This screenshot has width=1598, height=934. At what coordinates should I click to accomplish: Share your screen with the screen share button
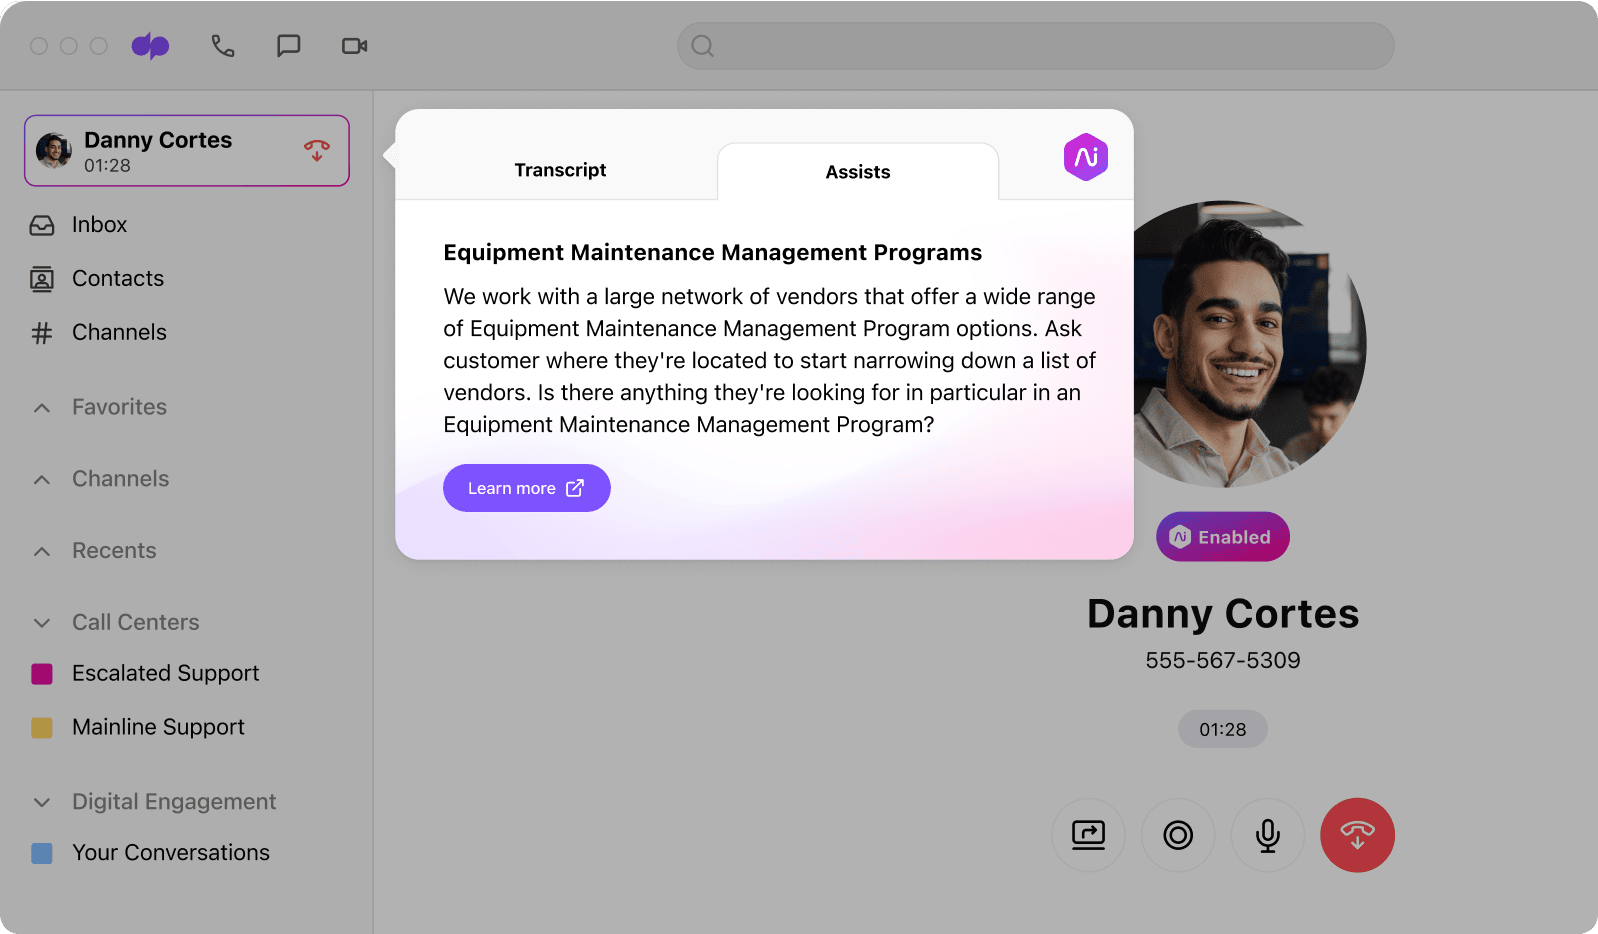pyautogui.click(x=1088, y=835)
